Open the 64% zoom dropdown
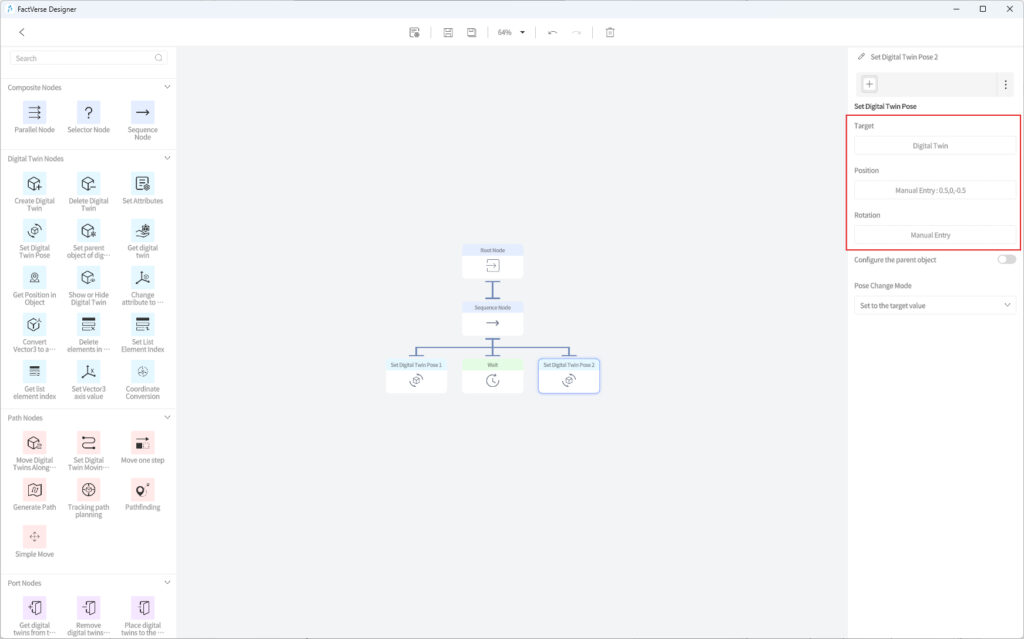Viewport: 1024px width, 639px height. 511,33
